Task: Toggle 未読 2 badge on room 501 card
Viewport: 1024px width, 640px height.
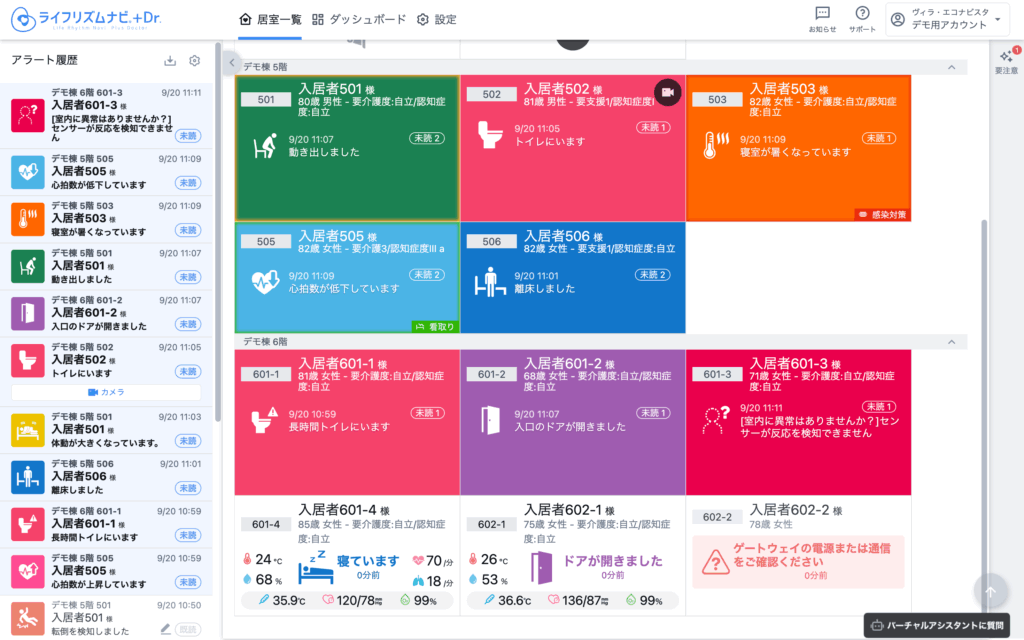Action: (x=427, y=138)
